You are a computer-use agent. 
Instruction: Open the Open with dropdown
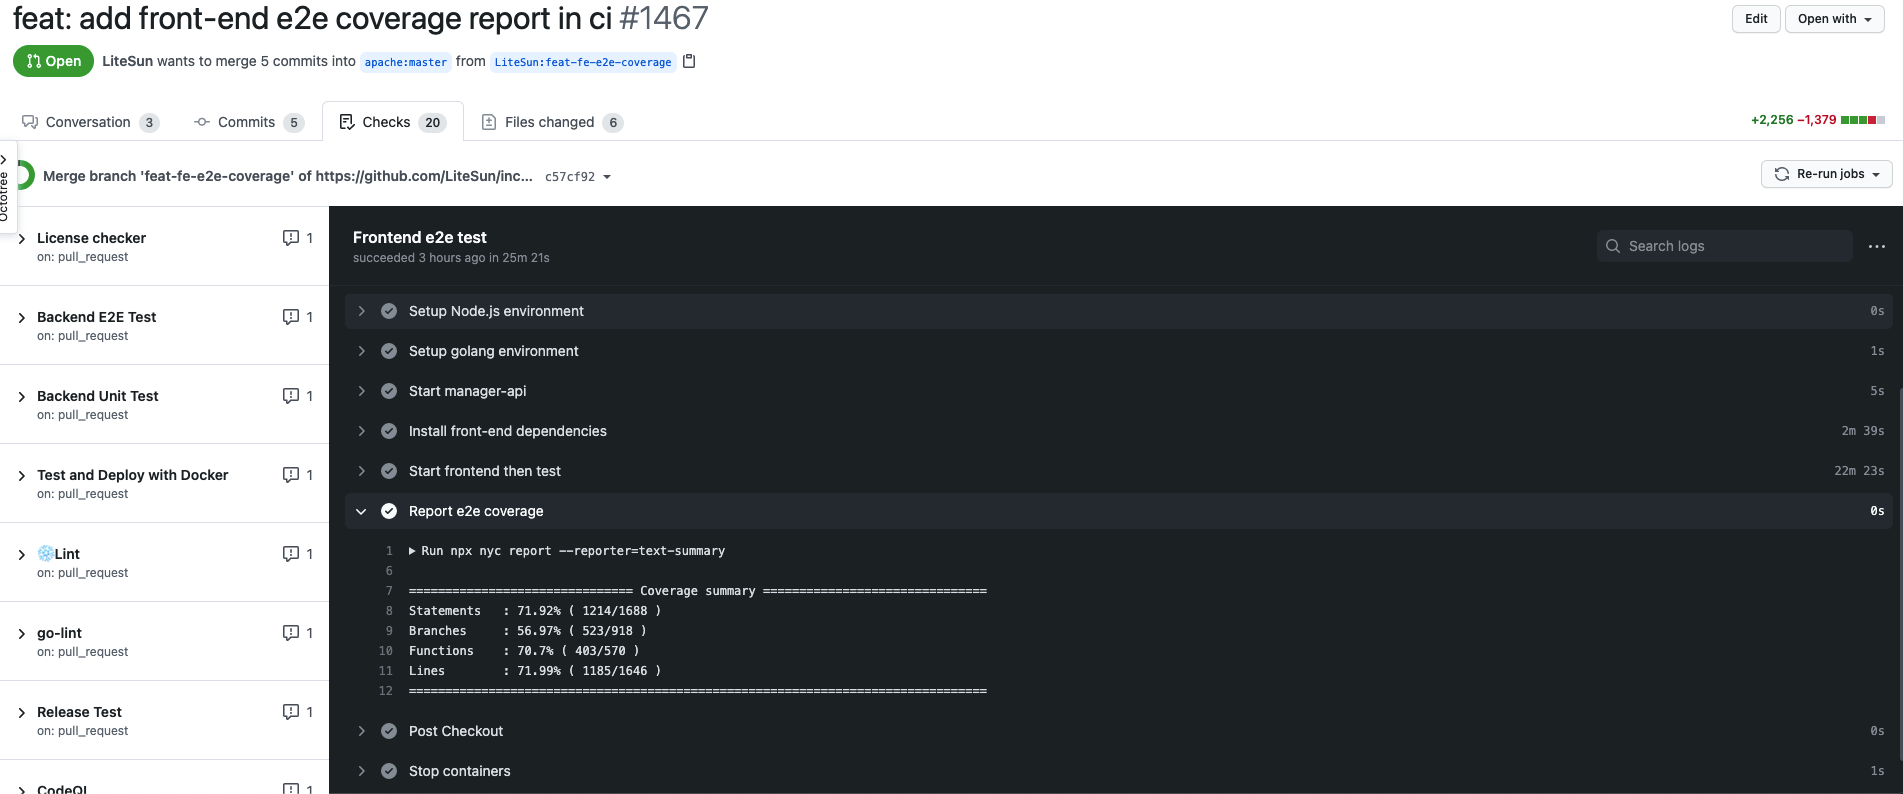1835,19
